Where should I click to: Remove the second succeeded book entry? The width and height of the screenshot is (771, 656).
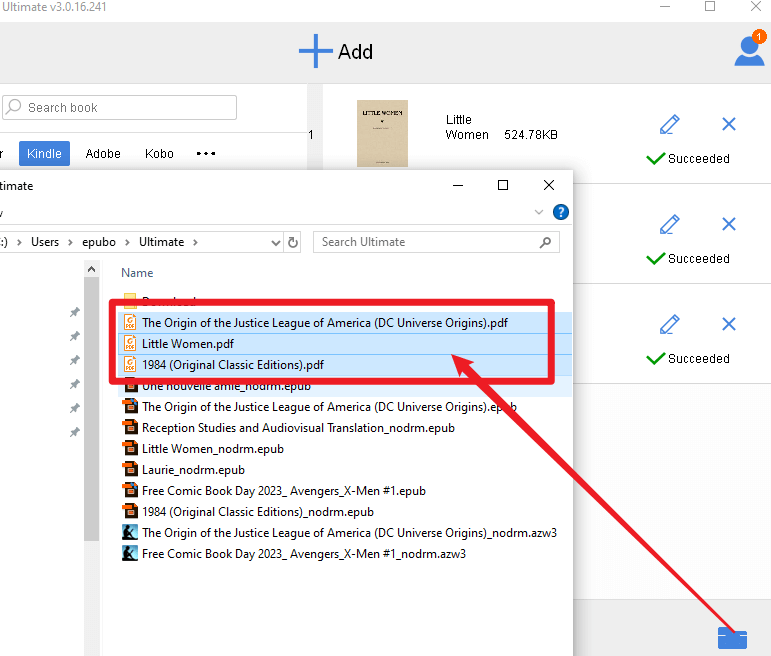(729, 224)
